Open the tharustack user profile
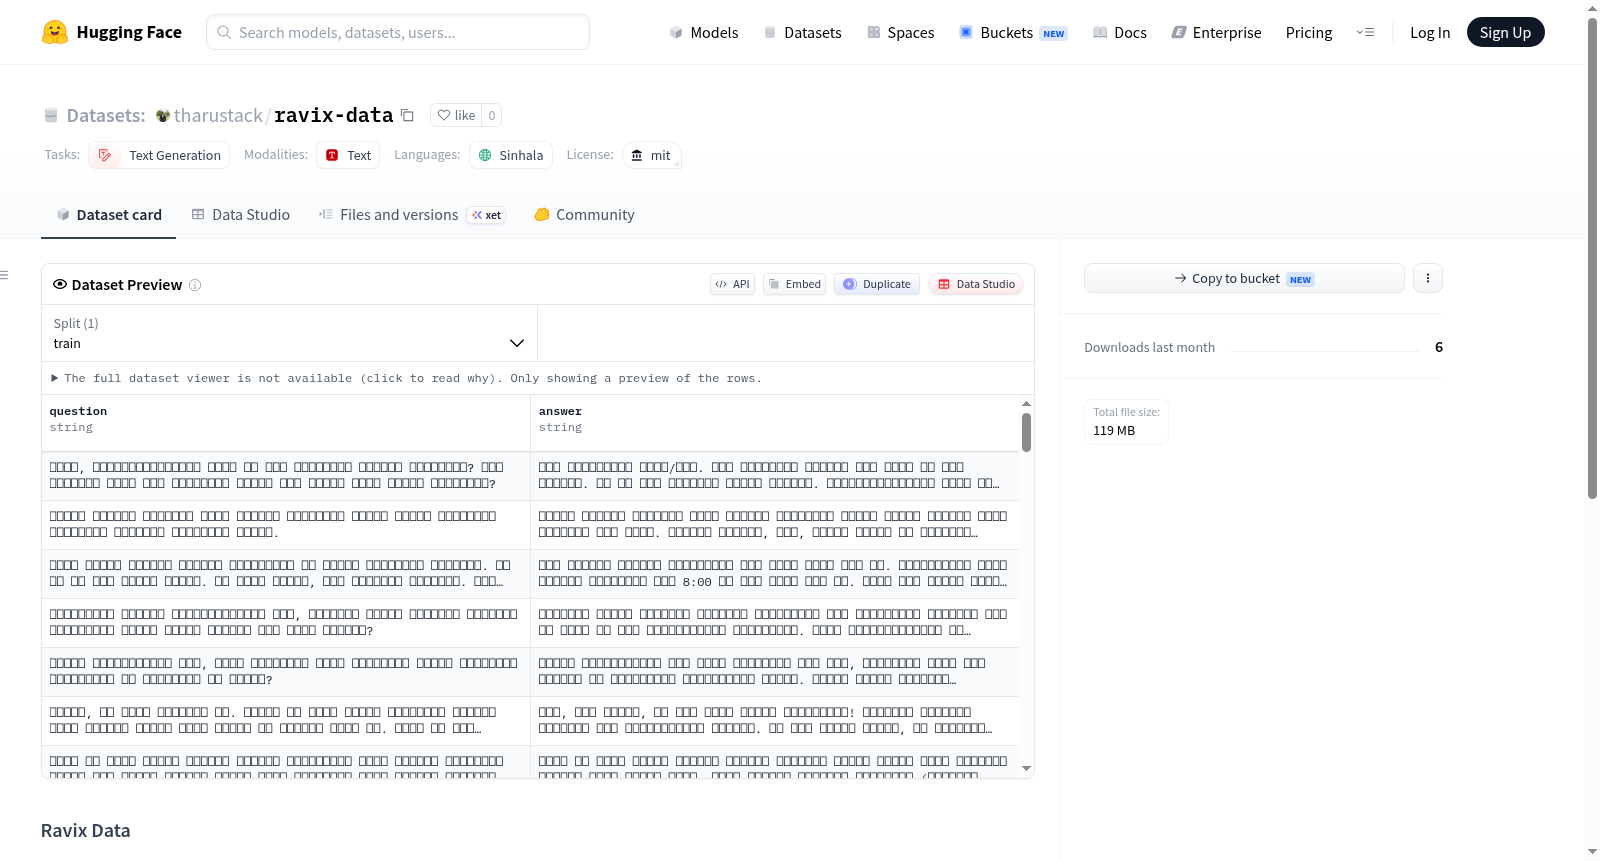1600x861 pixels. pyautogui.click(x=218, y=115)
